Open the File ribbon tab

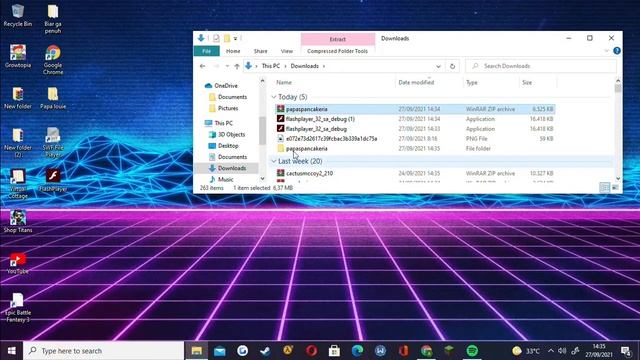[207, 51]
